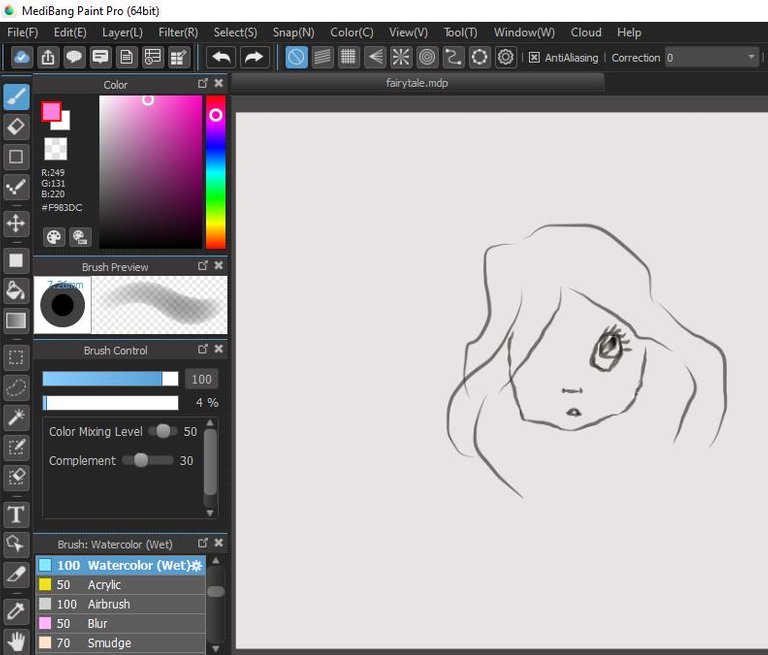This screenshot has width=768, height=655.
Task: Pop out the Color panel
Action: click(x=202, y=83)
